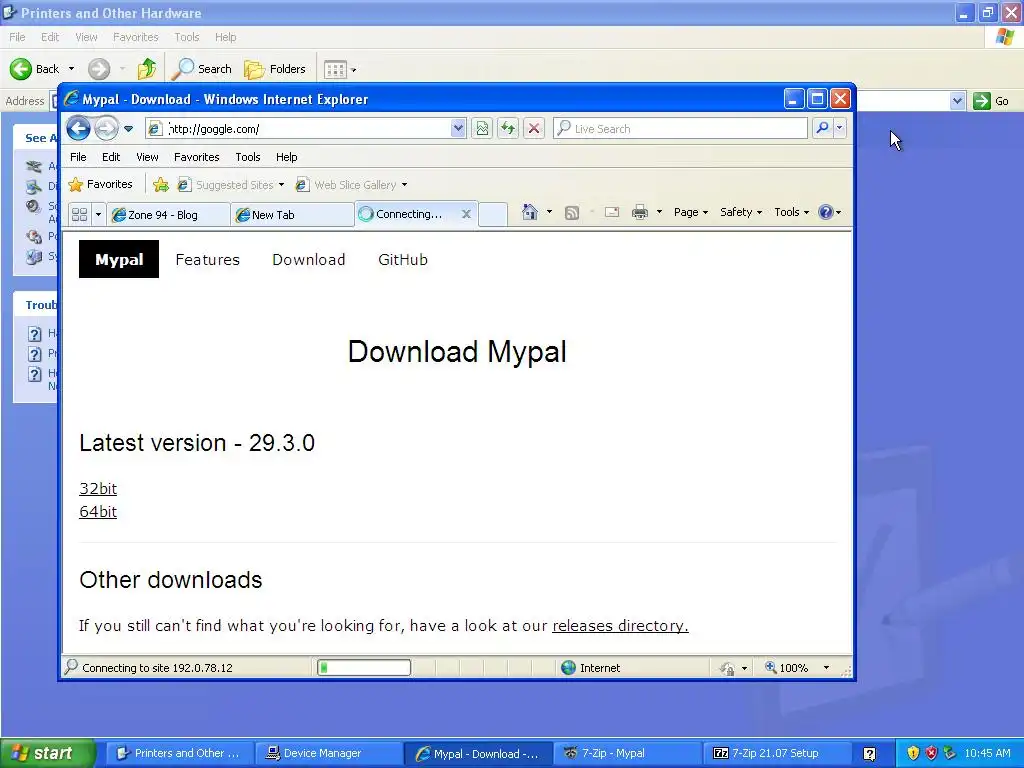The width and height of the screenshot is (1024, 768).
Task: Click the Features navigation link
Action: coord(208,259)
